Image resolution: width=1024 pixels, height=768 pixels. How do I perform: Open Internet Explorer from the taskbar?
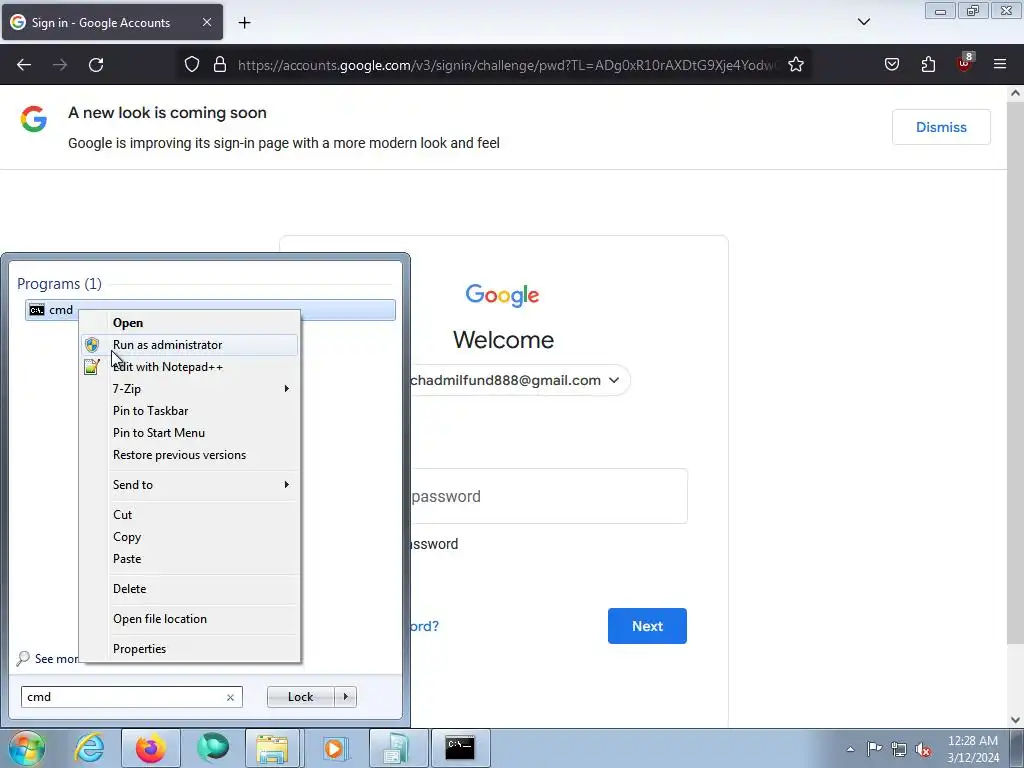pos(89,748)
